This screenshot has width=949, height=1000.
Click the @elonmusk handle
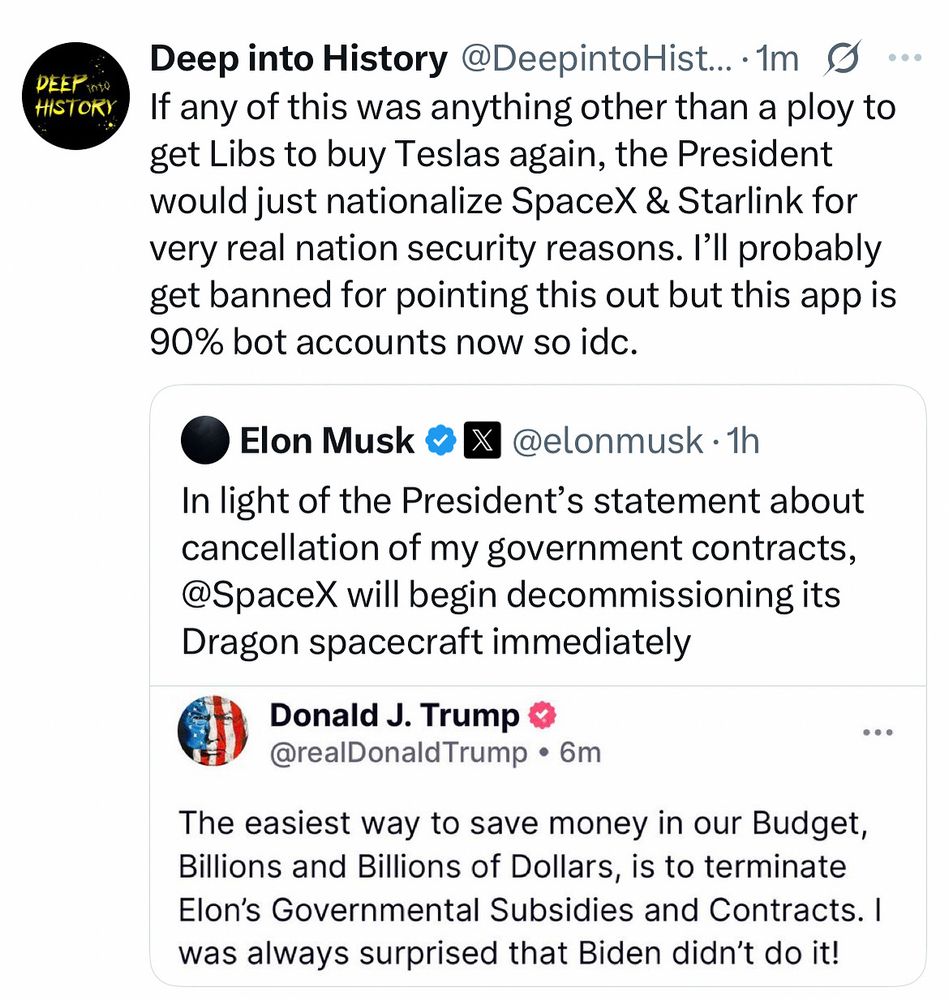click(x=607, y=440)
